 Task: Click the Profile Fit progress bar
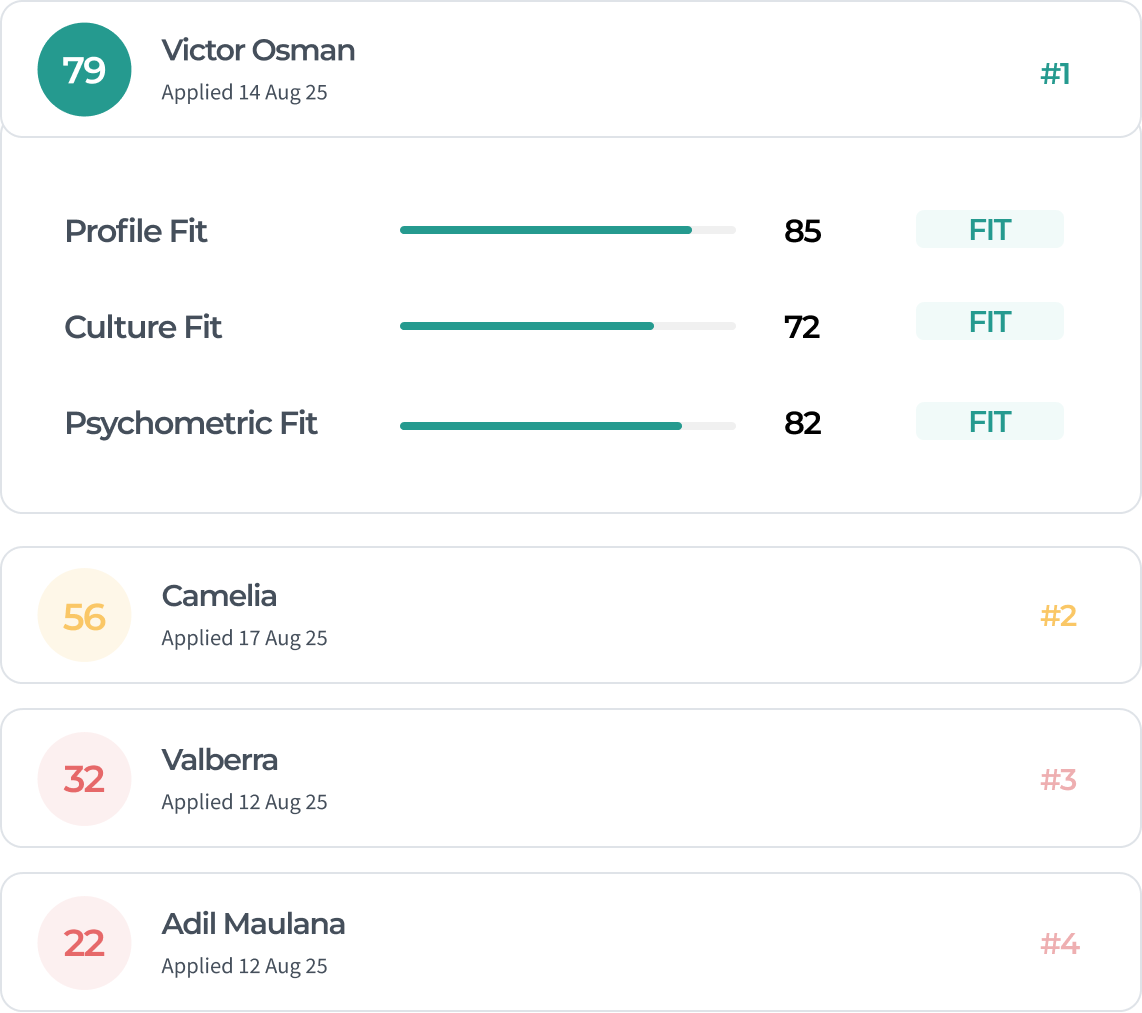pyautogui.click(x=567, y=230)
